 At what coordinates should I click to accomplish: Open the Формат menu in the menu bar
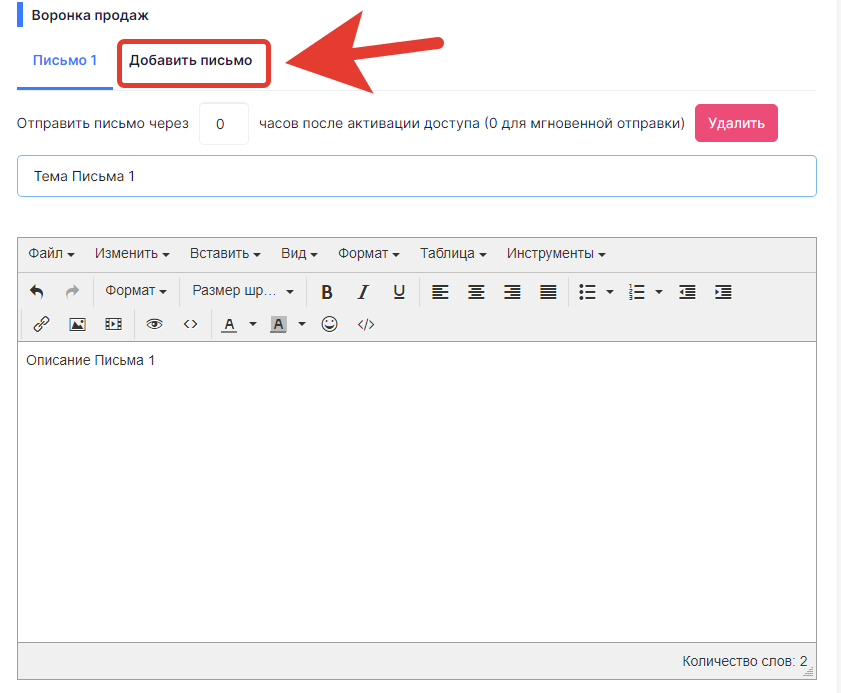(x=368, y=253)
